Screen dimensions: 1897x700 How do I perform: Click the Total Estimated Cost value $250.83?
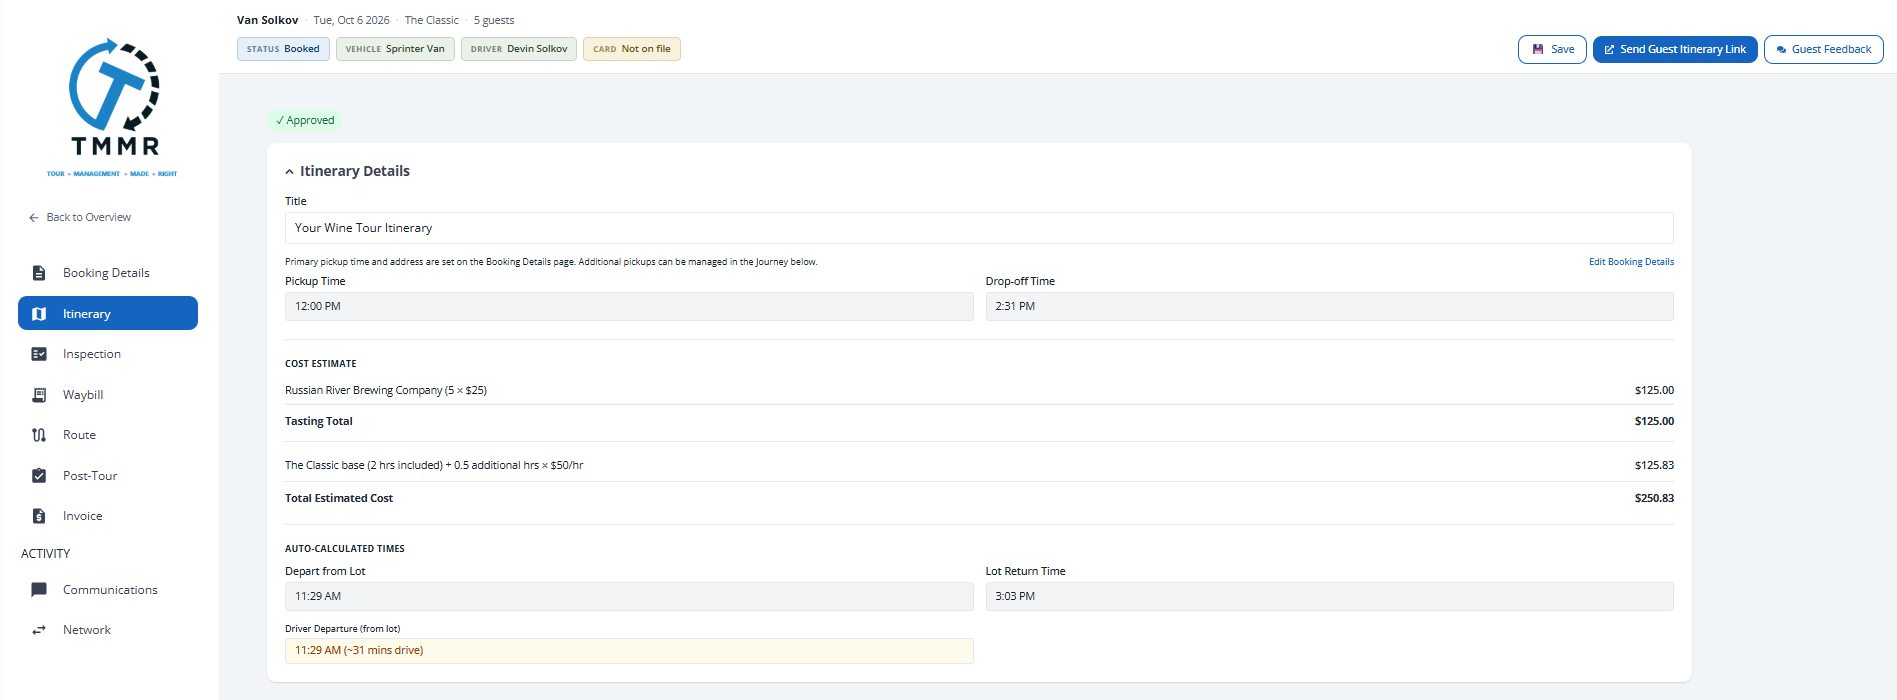pos(1654,498)
